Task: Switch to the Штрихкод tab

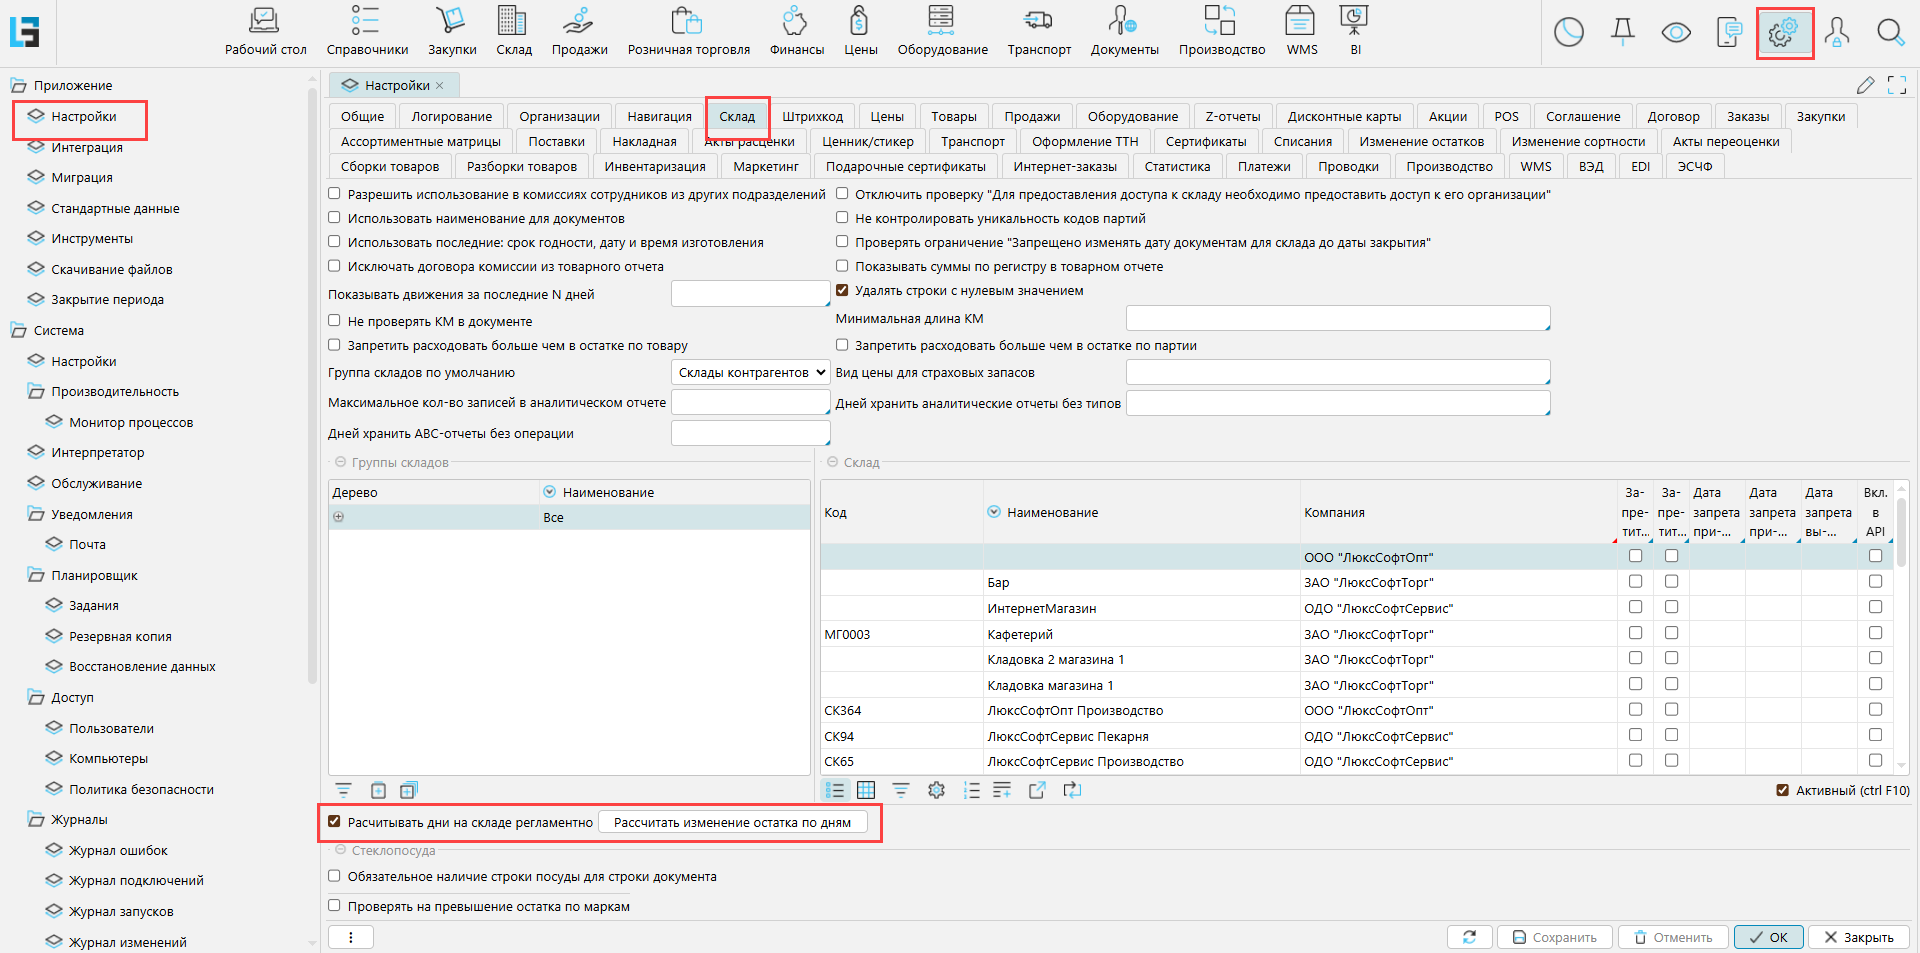Action: tap(812, 117)
